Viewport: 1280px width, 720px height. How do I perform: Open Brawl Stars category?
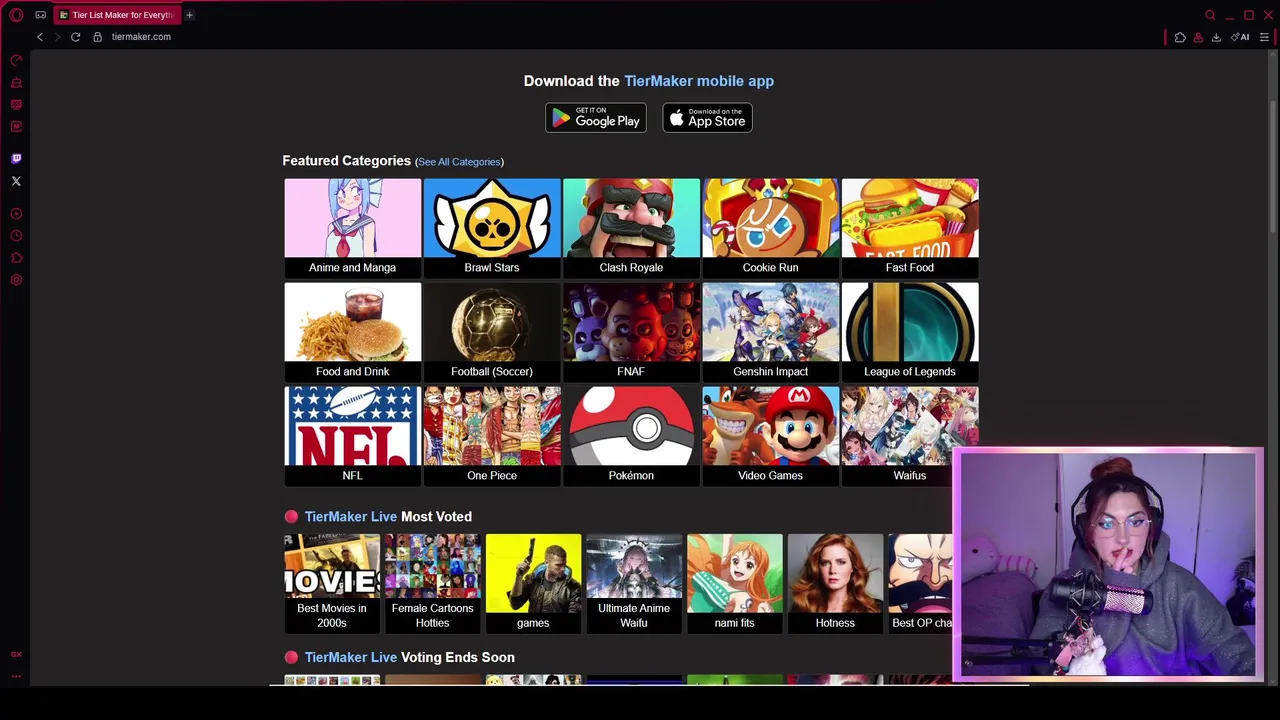(x=492, y=227)
